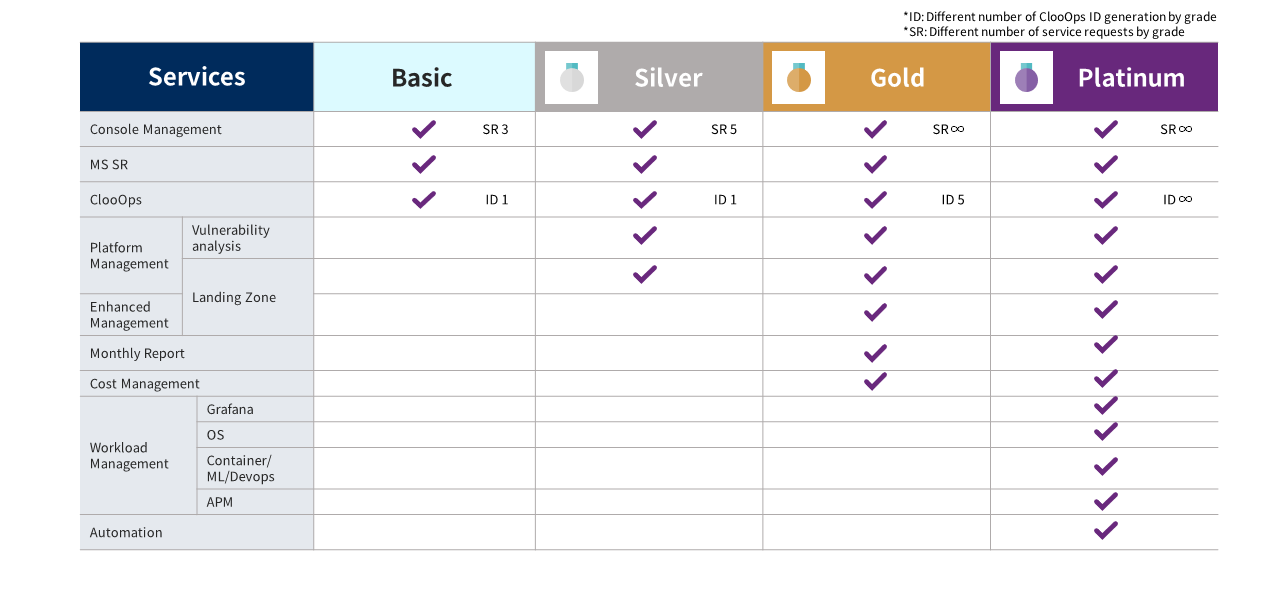The width and height of the screenshot is (1280, 592).
Task: Click the Platinum medal icon
Action: pyautogui.click(x=1026, y=77)
